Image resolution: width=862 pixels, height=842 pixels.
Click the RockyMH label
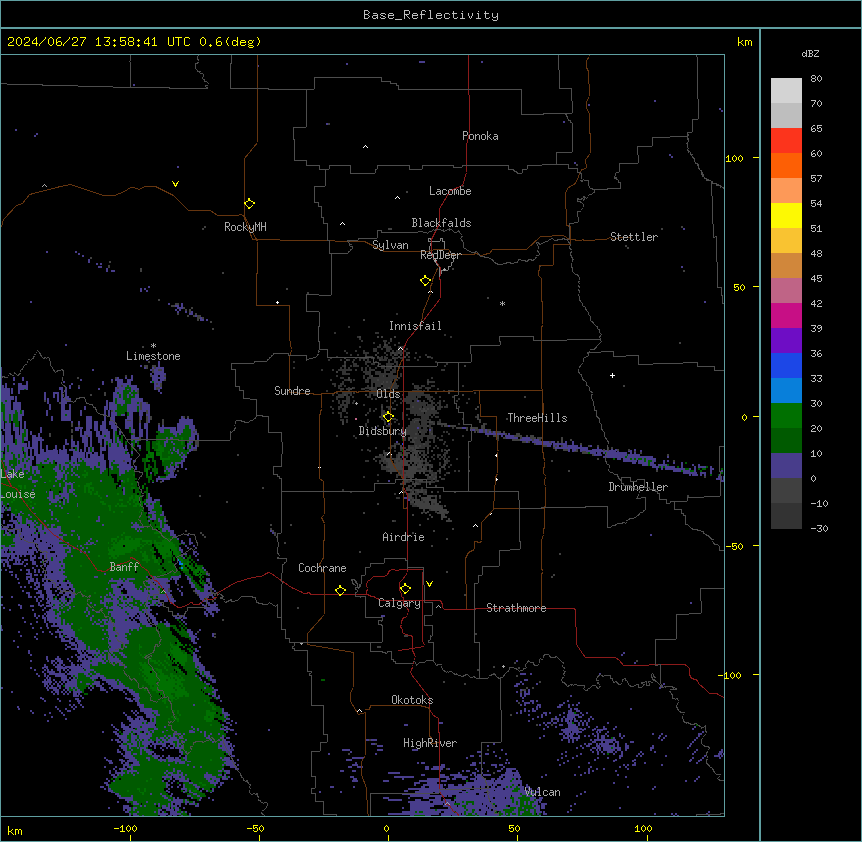click(x=245, y=227)
